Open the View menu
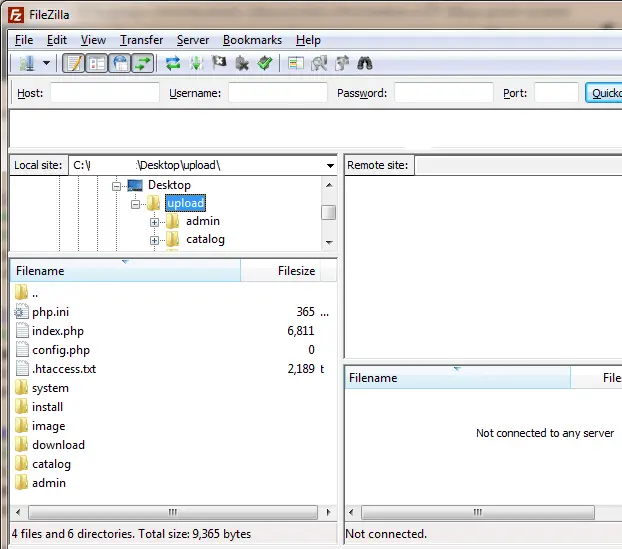Screen dimensions: 622x549 pyautogui.click(x=93, y=40)
